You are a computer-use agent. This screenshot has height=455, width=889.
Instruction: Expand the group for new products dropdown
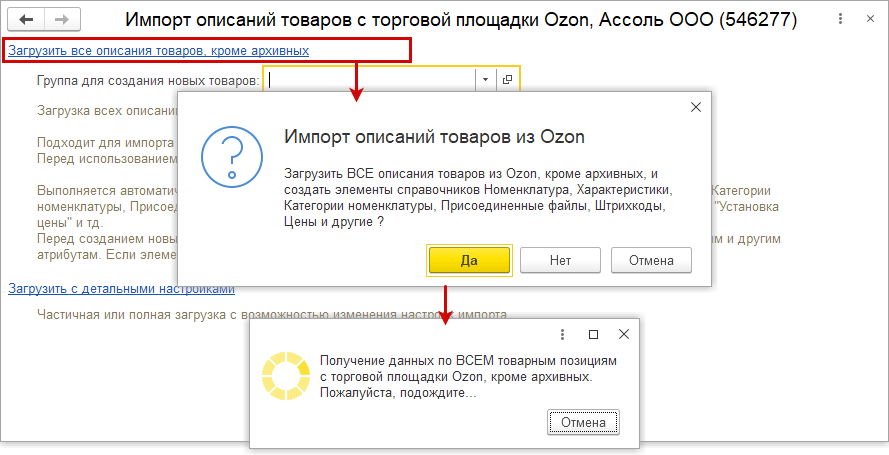tap(485, 80)
